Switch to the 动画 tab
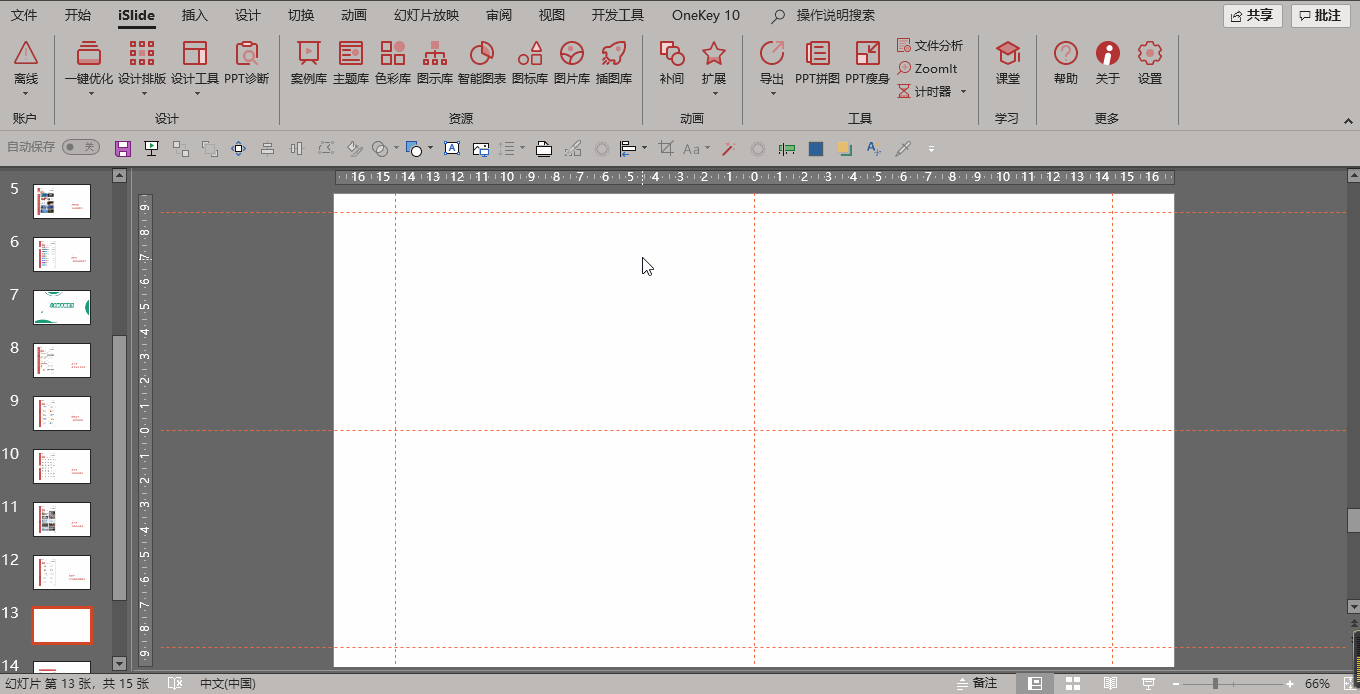The image size is (1360, 694). (354, 15)
